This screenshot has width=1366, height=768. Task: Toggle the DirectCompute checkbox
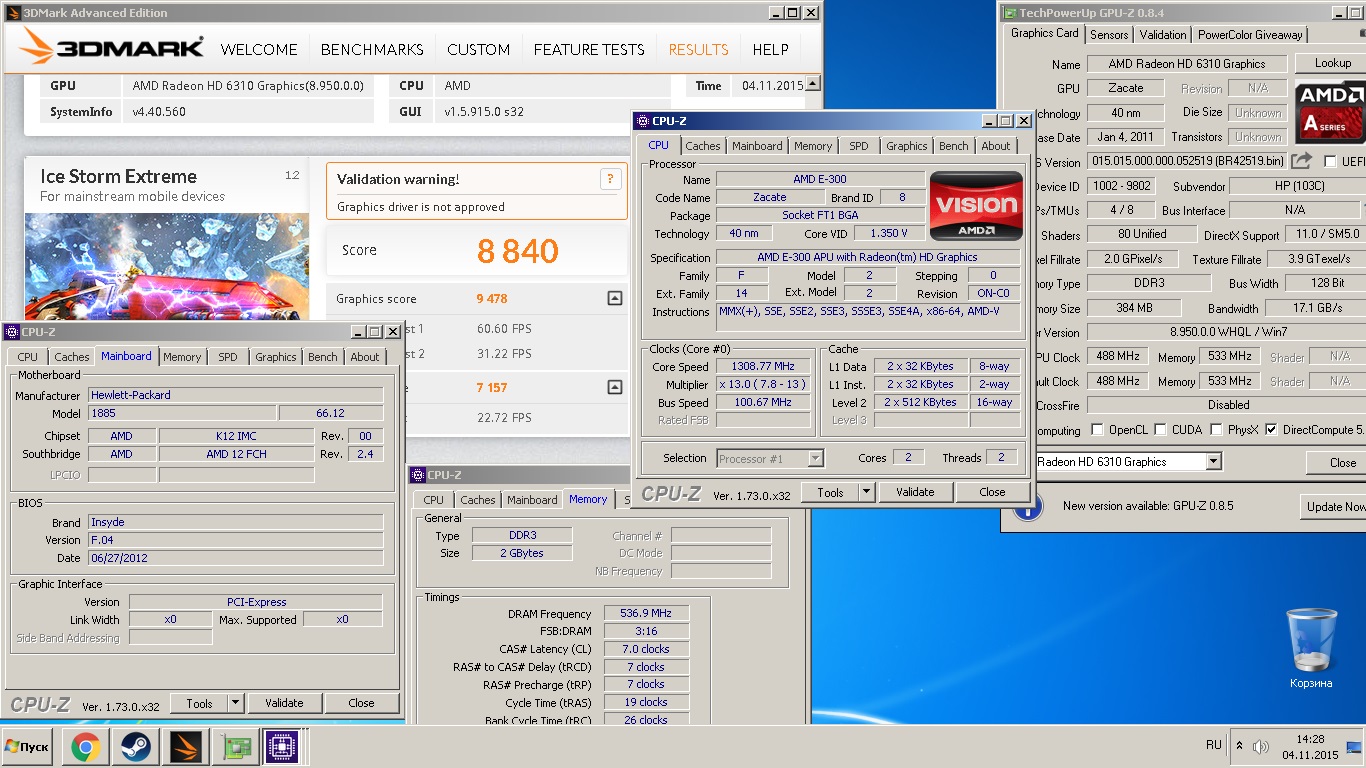[x=1271, y=430]
